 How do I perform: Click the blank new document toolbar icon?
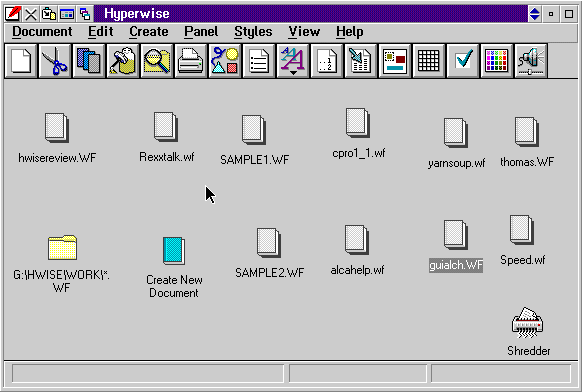(x=21, y=61)
